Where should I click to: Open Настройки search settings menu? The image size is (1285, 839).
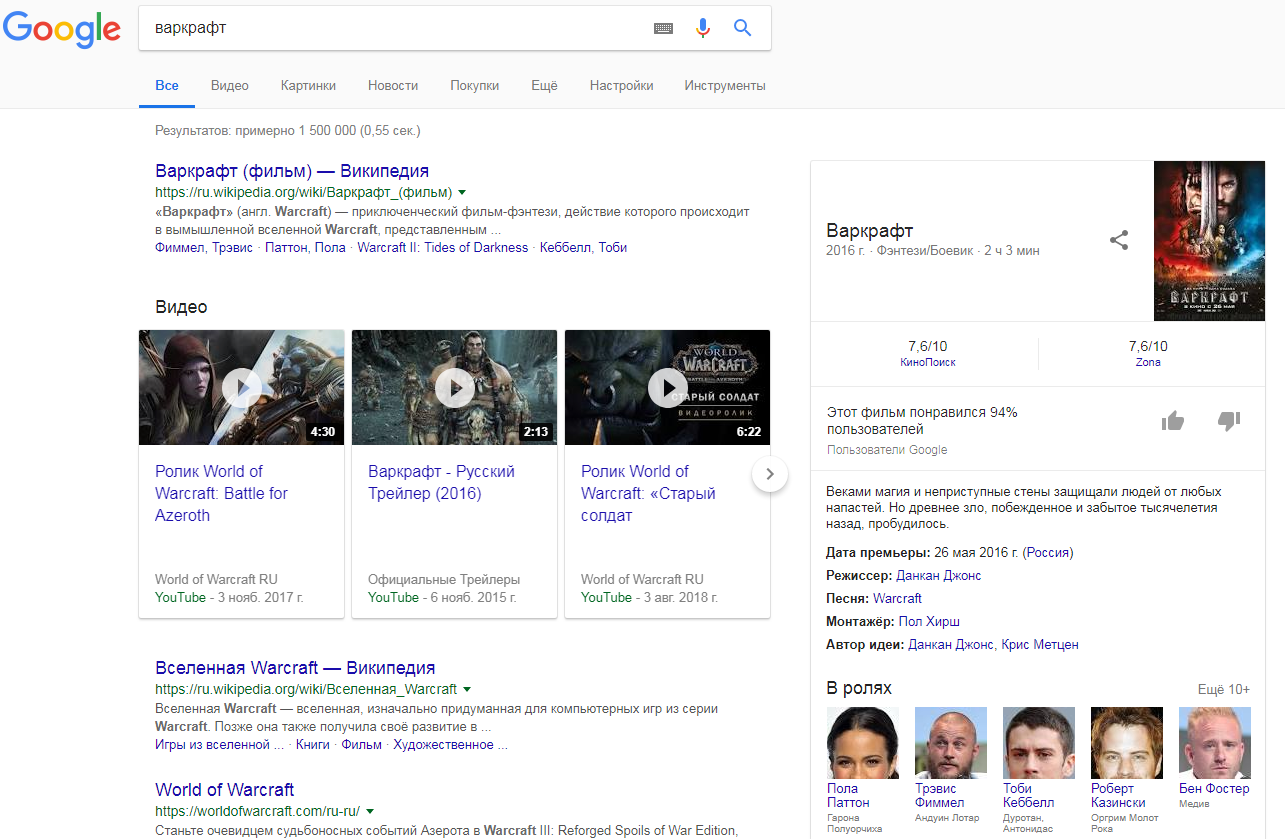[621, 86]
